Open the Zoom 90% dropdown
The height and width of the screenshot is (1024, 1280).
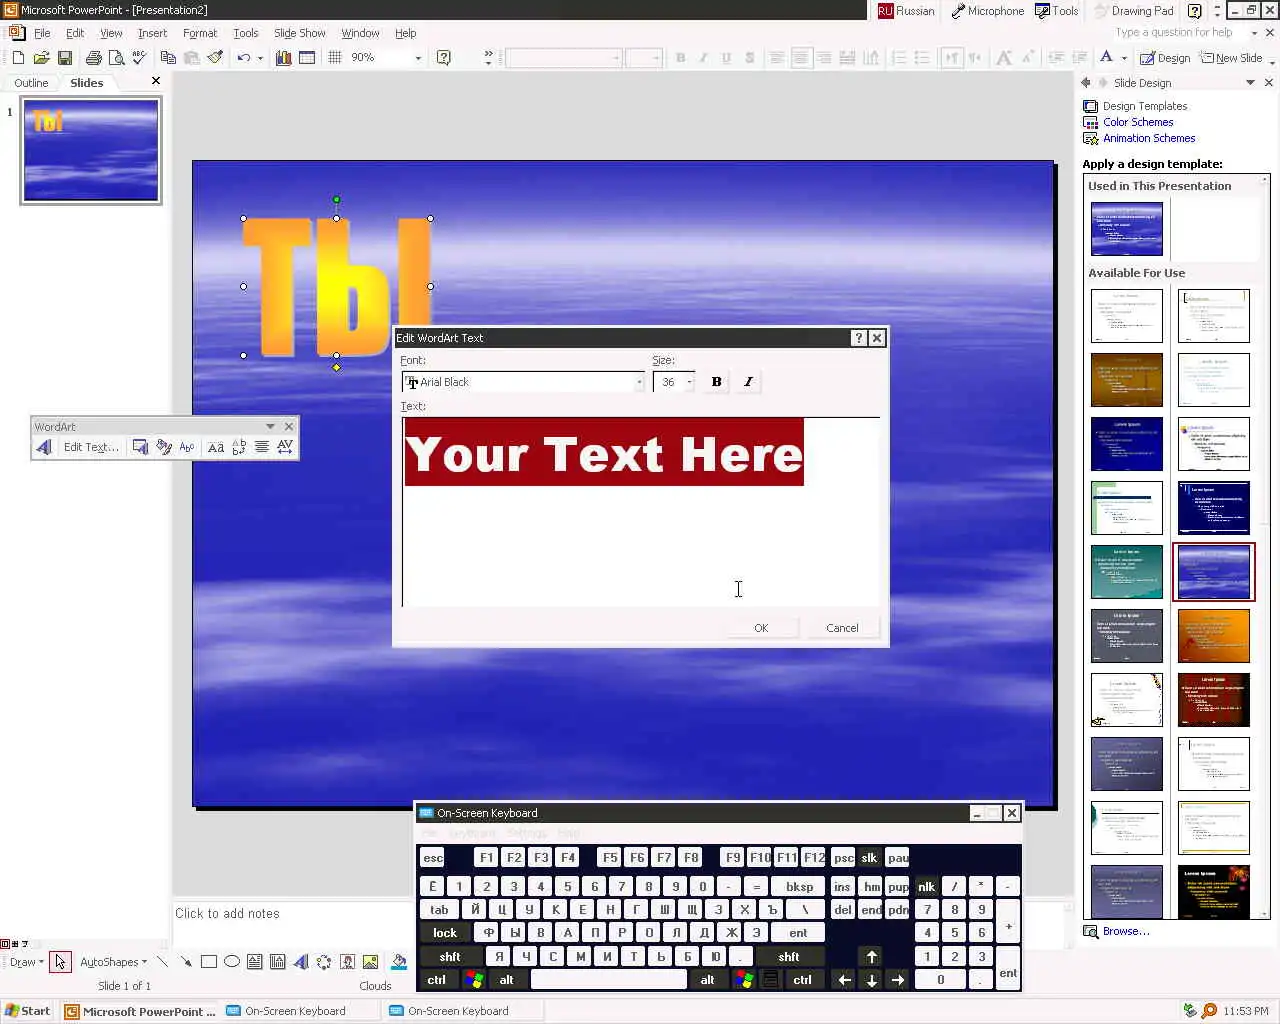click(x=418, y=58)
